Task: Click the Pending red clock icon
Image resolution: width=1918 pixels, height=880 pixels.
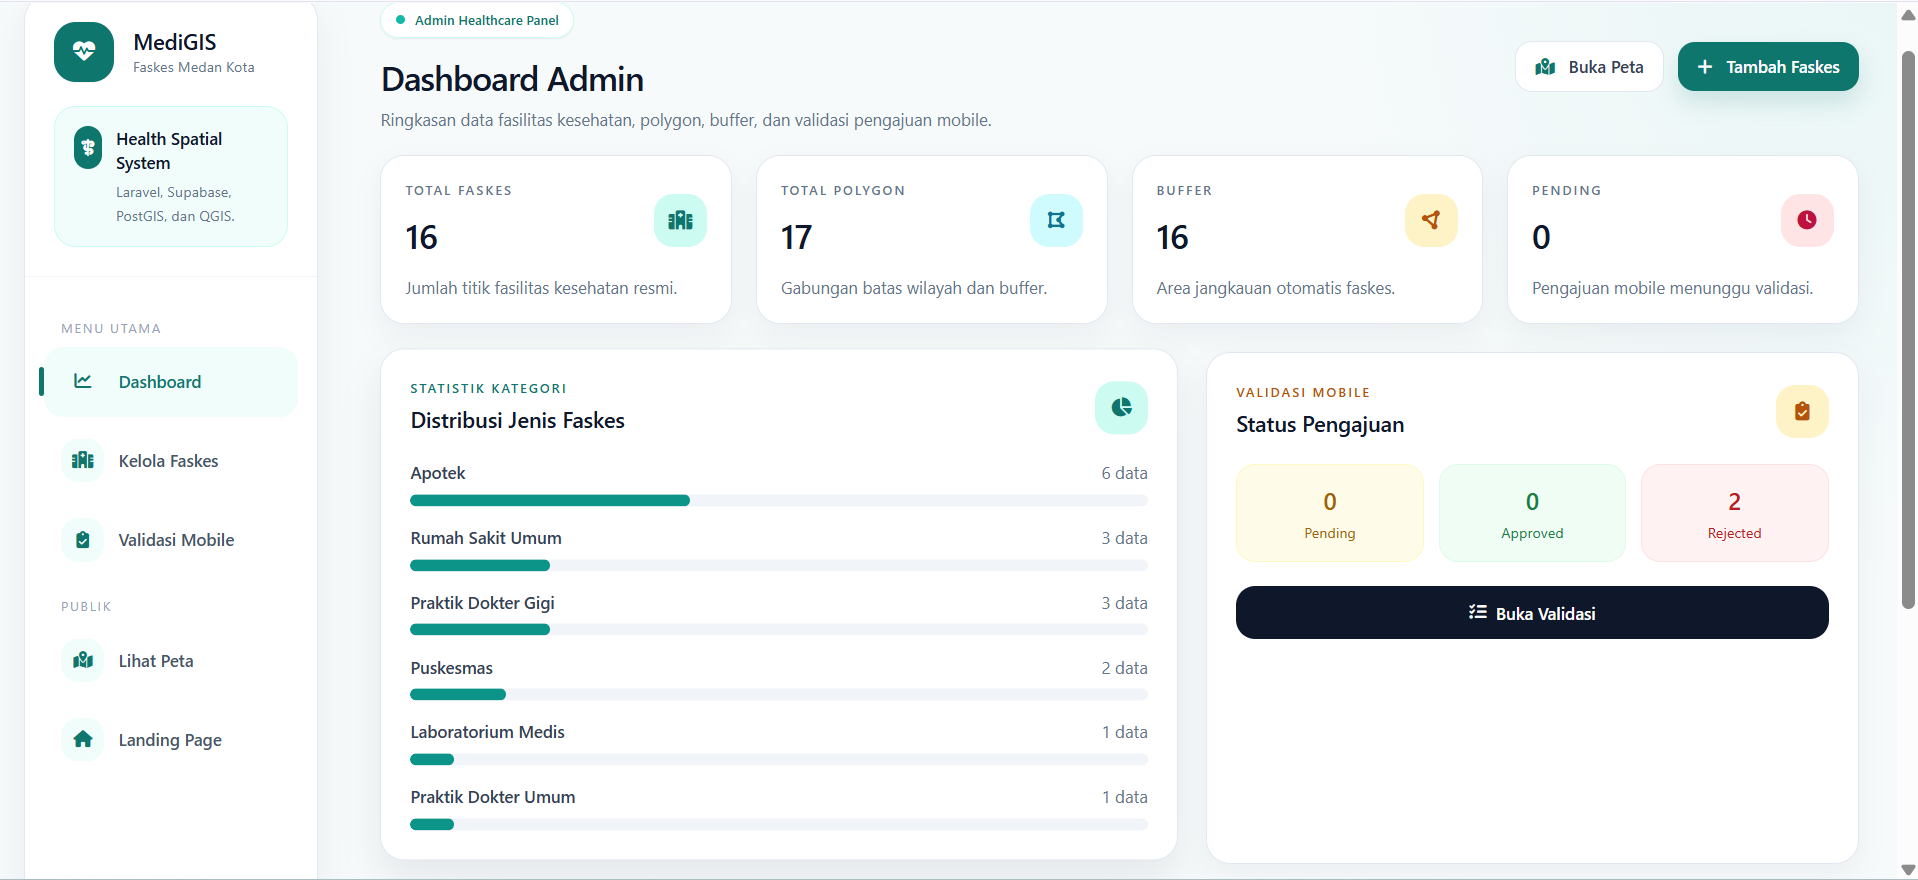Action: coord(1807,220)
